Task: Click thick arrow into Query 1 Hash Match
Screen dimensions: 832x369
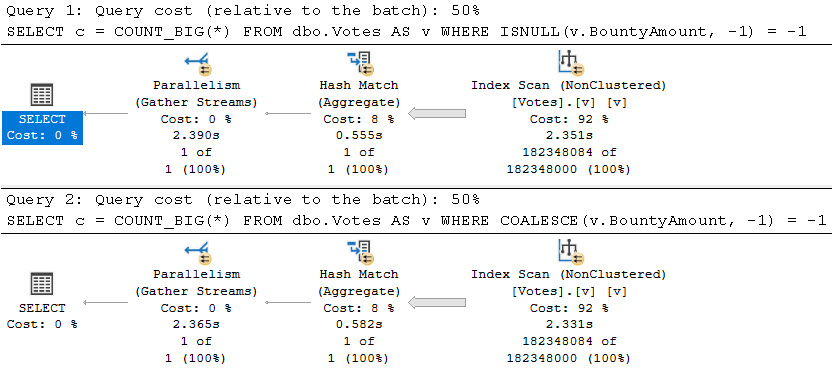Action: tap(437, 113)
